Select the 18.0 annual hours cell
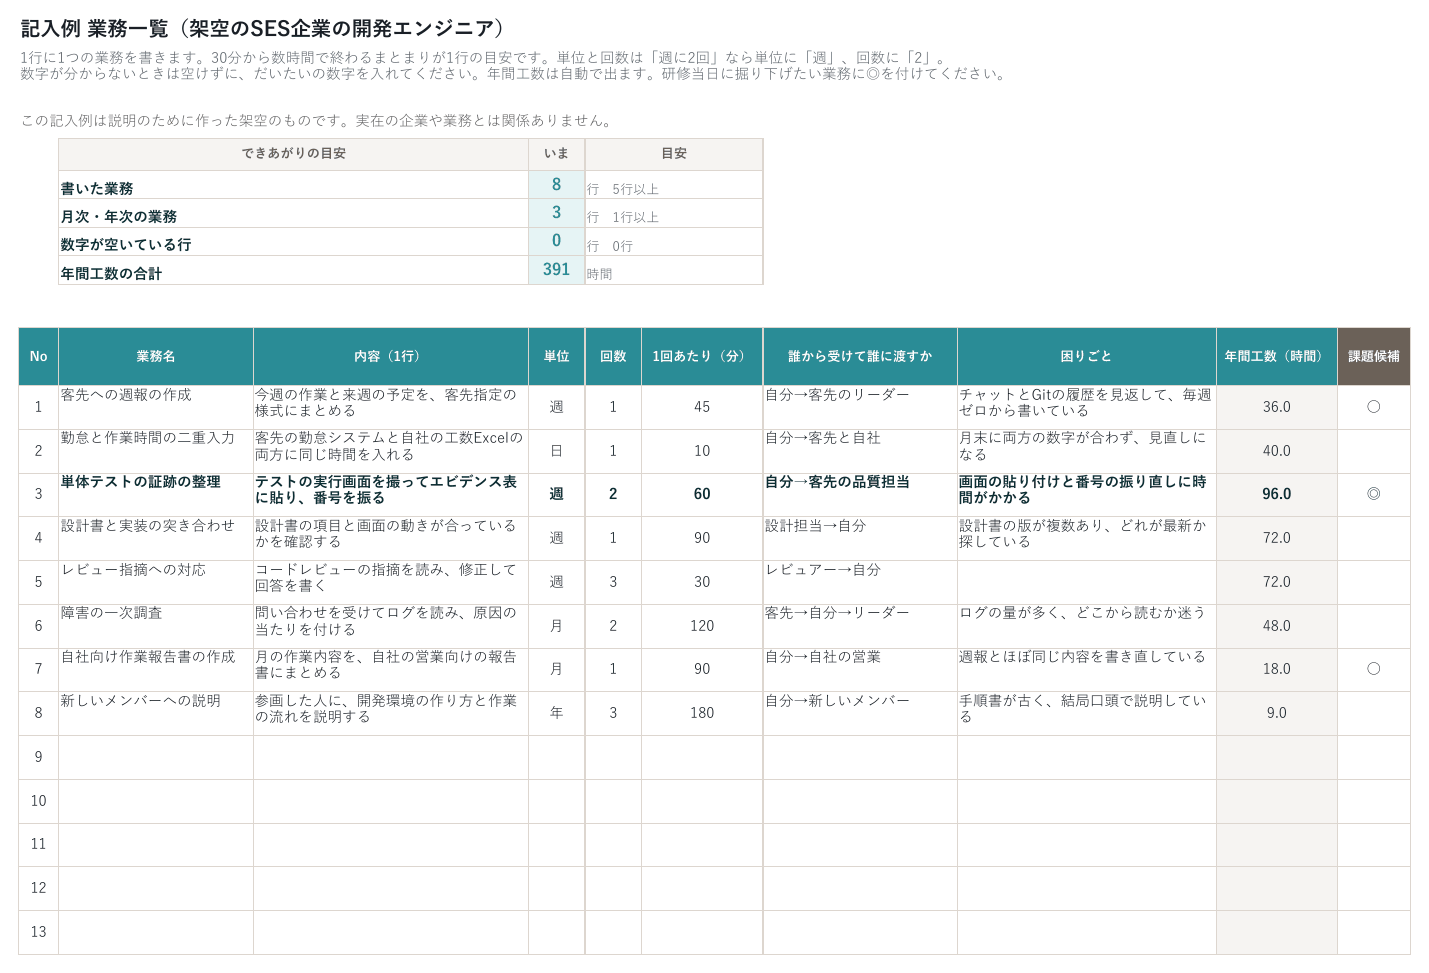Viewport: 1429px width, 973px height. tap(1277, 669)
